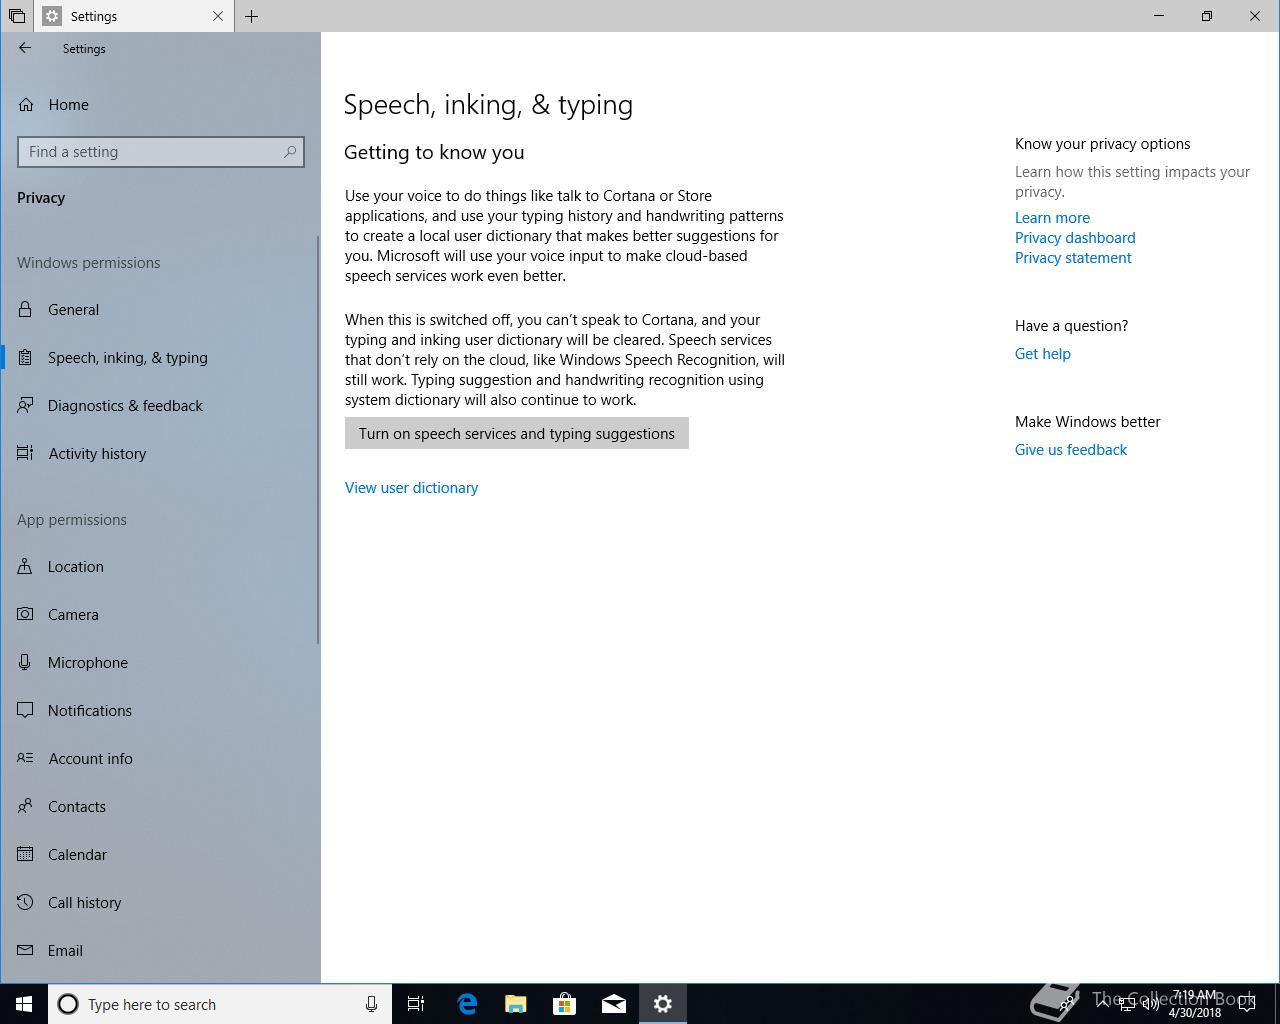The image size is (1280, 1024).
Task: Click the Type here to search box
Action: pyautogui.click(x=220, y=1004)
